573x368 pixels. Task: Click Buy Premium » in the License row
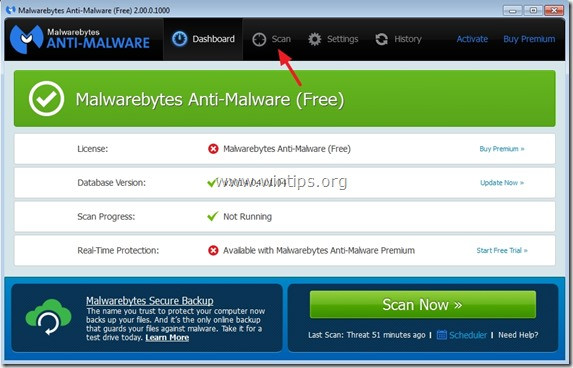pos(502,149)
